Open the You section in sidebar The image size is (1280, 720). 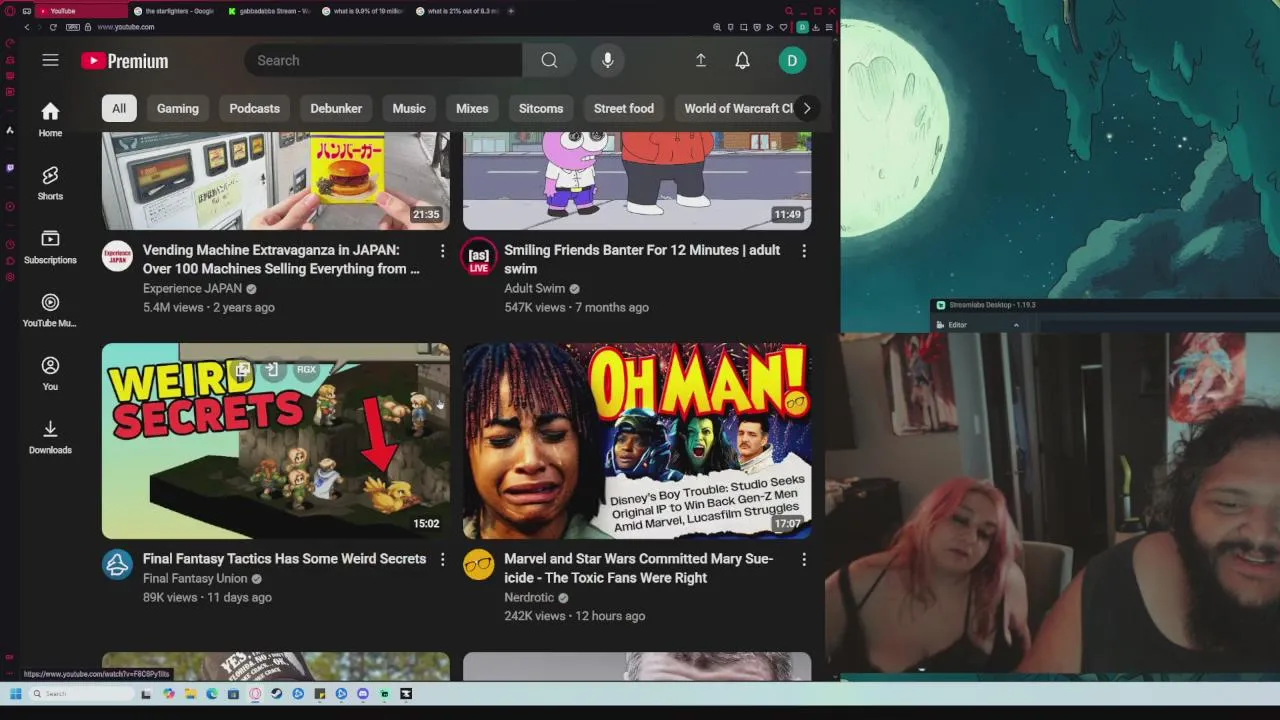click(x=50, y=373)
